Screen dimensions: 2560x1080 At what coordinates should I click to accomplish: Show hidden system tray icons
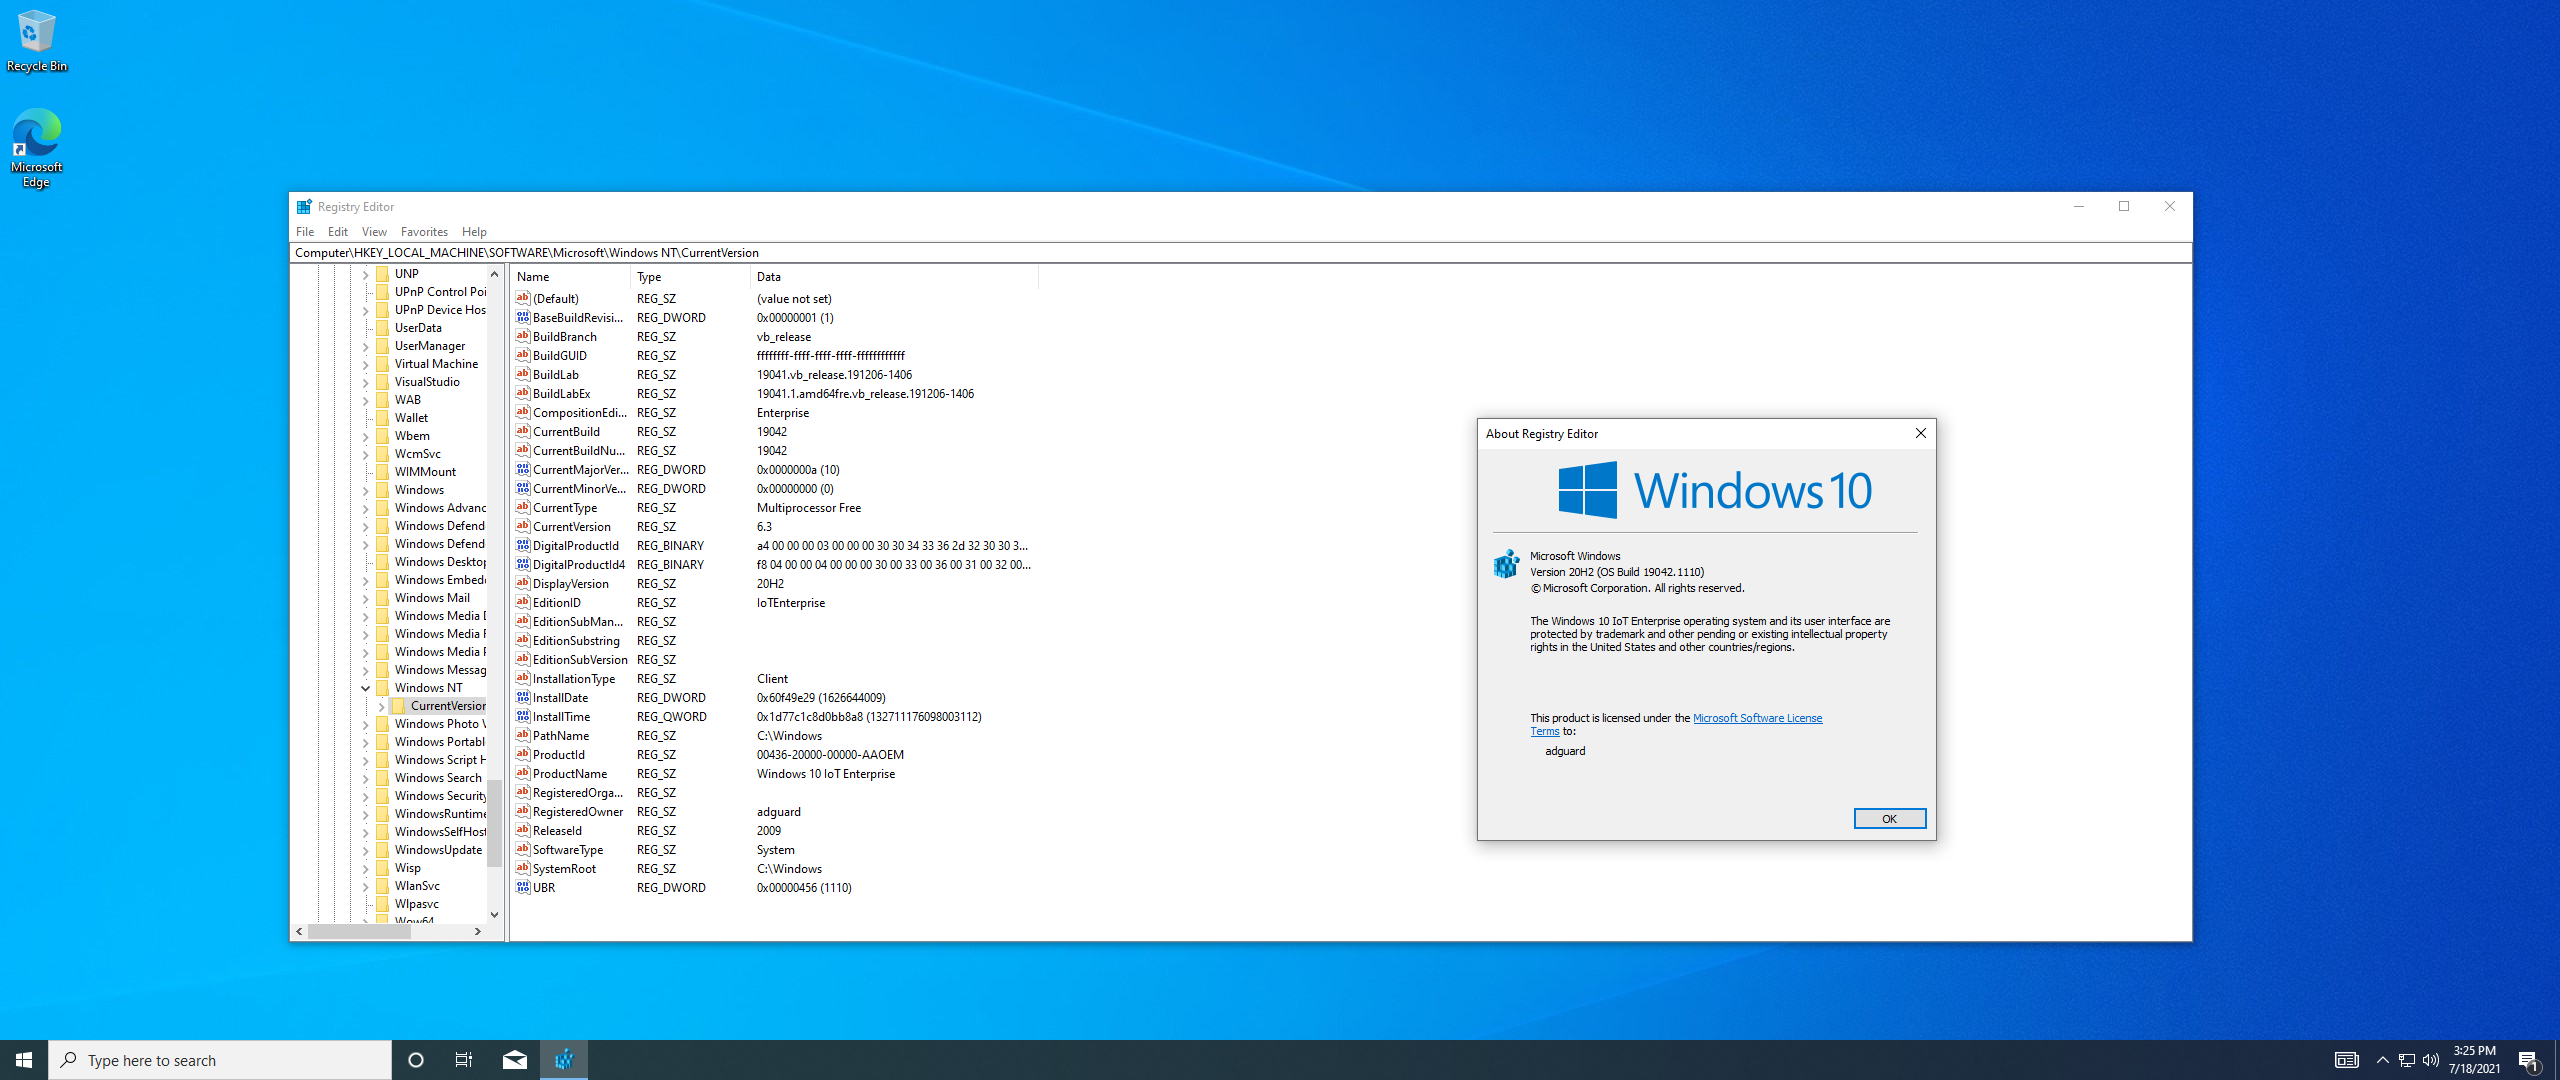click(2382, 1060)
